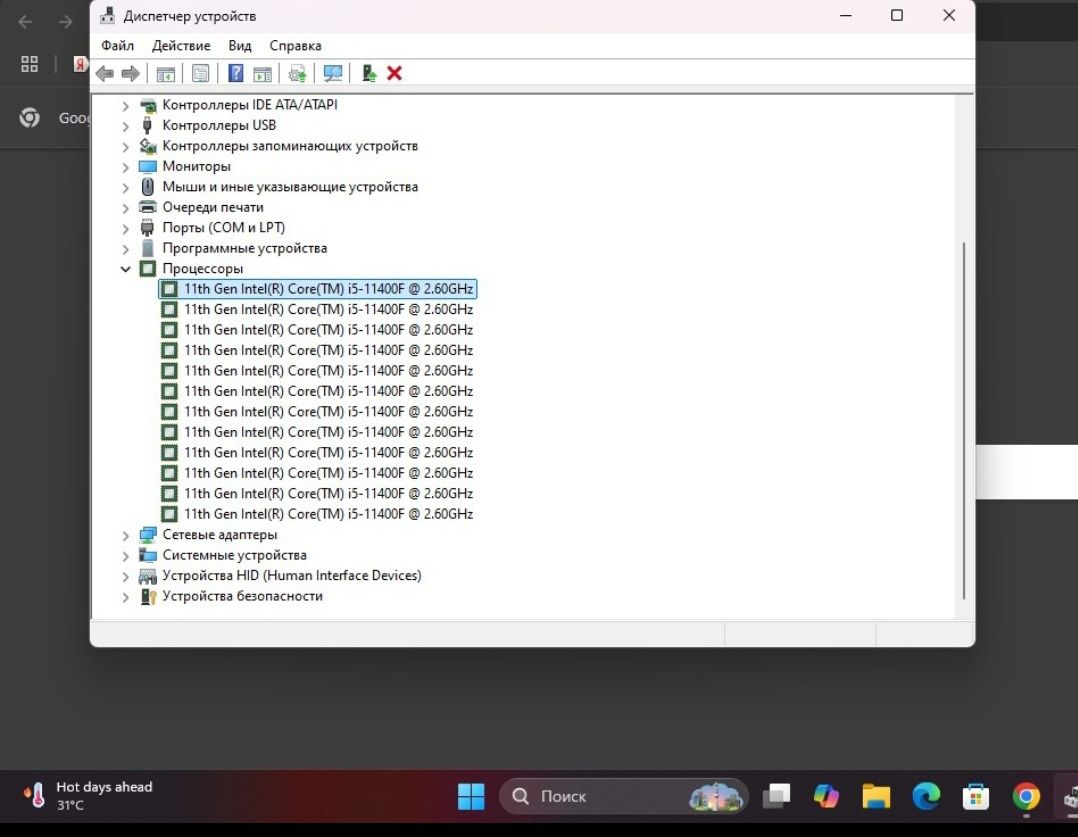Viewport: 1078px width, 837px height.
Task: Click the grid icon in the browser behind
Action: [30, 64]
